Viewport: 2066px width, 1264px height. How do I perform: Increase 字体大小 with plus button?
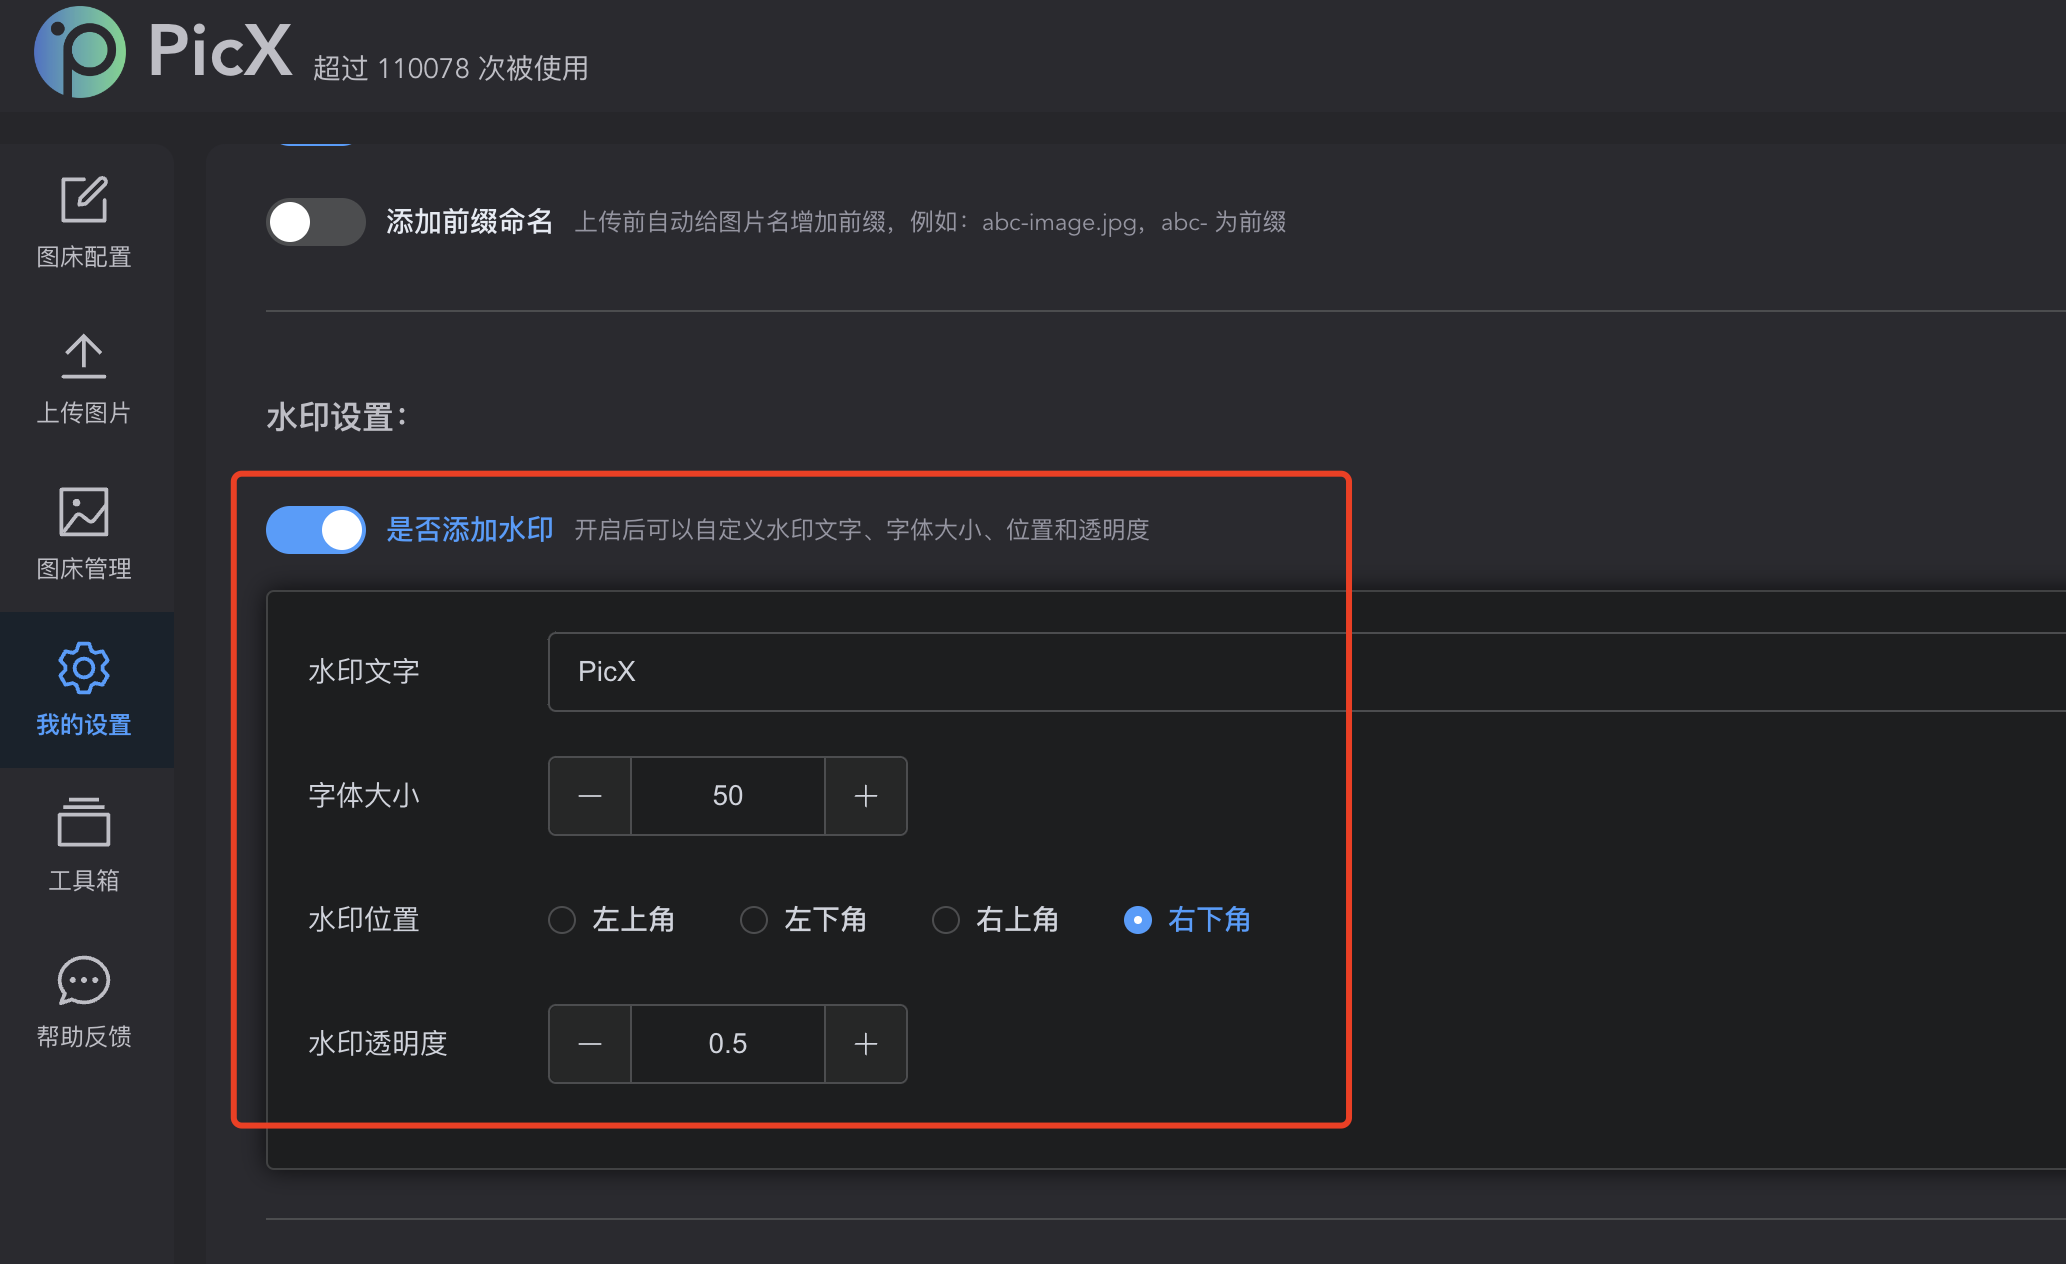[866, 796]
